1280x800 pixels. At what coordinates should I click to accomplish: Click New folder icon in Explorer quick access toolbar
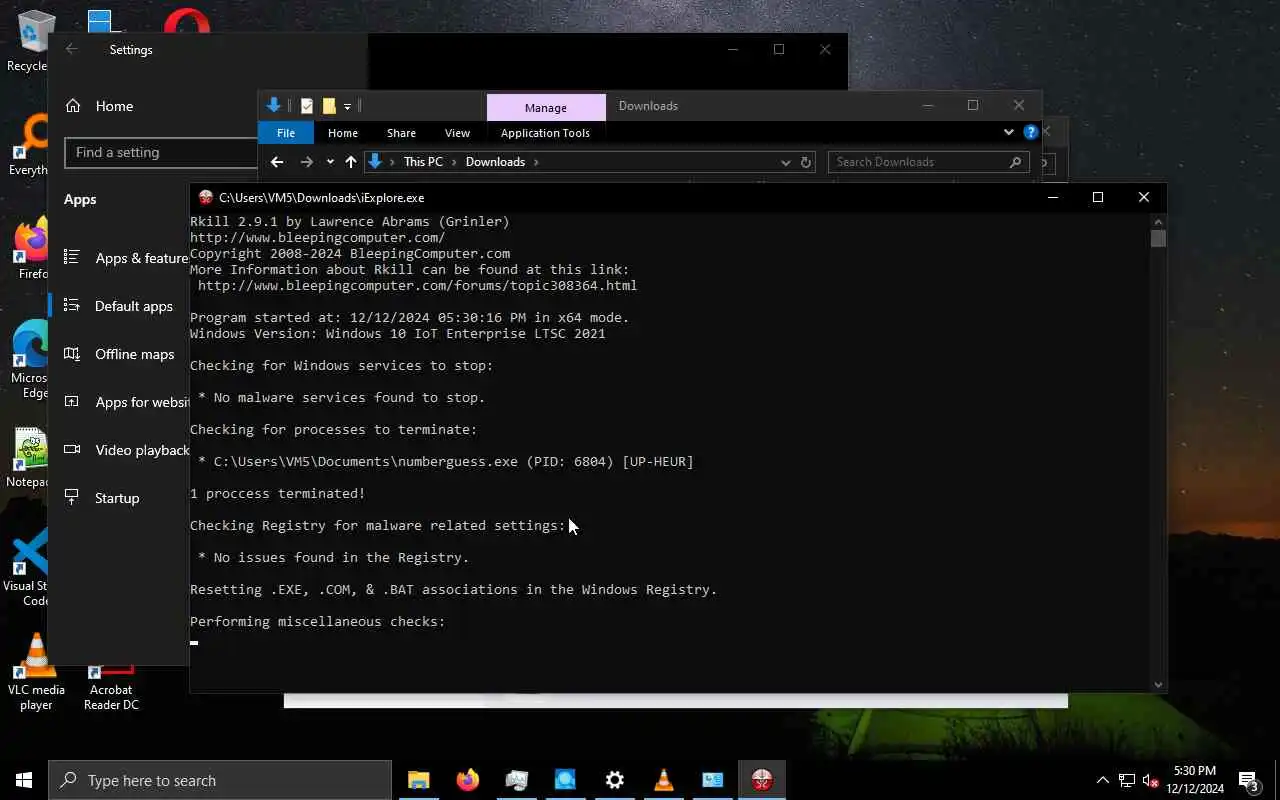pos(329,106)
